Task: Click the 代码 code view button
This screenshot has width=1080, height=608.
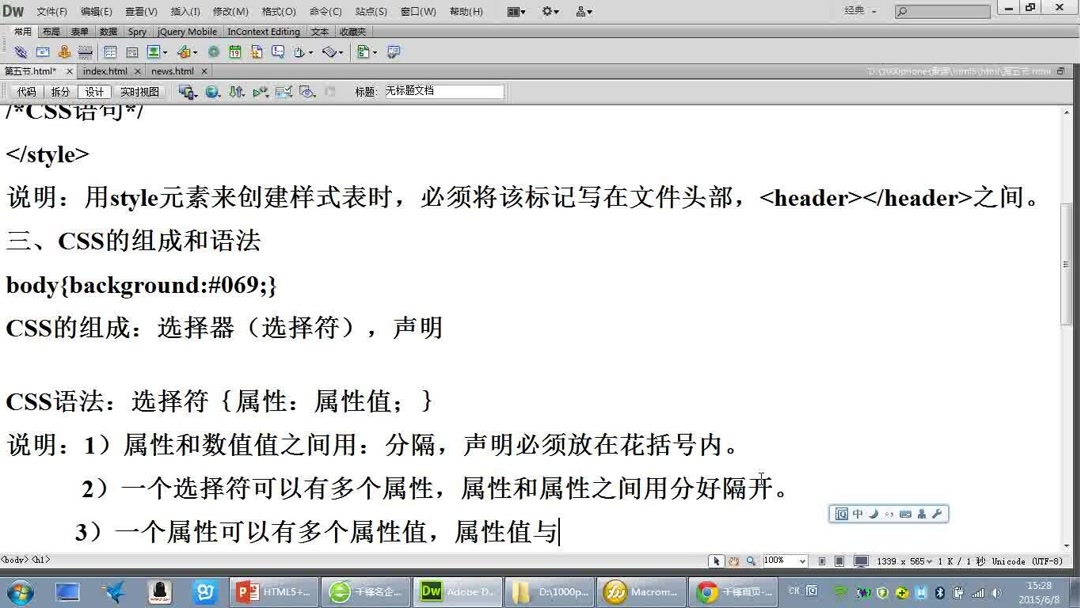Action: tap(24, 91)
